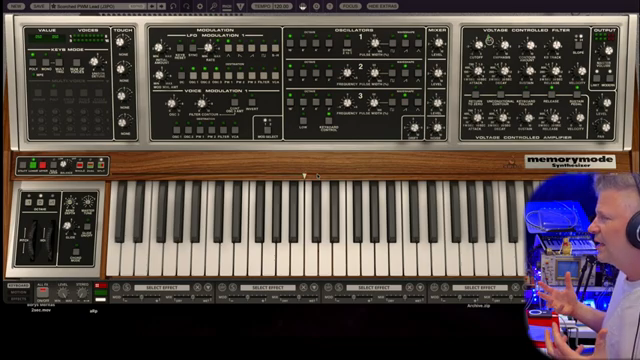Image resolution: width=640 pixels, height=360 pixels.
Task: Select the LFO square waveform button
Action: 264,48
